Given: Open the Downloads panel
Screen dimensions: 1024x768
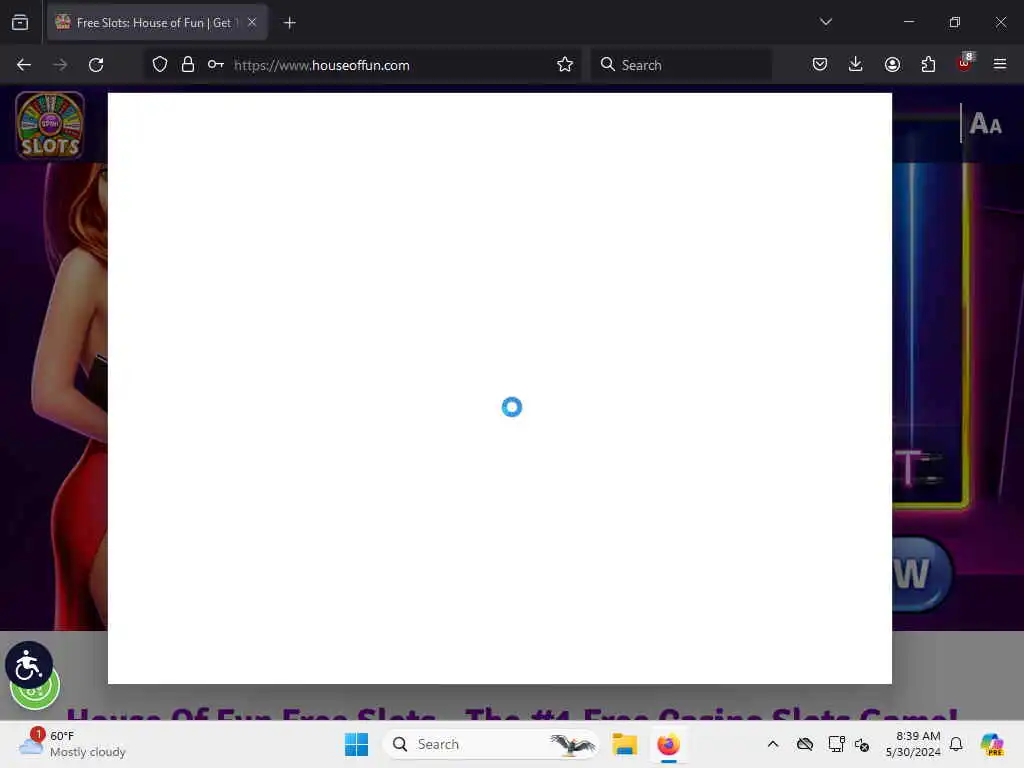Looking at the screenshot, I should click(x=856, y=64).
